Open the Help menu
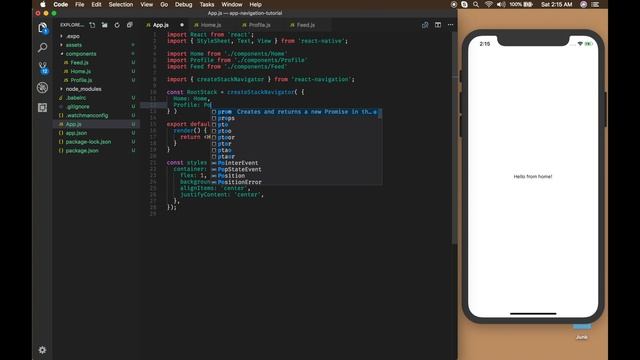 [x=256, y=4]
